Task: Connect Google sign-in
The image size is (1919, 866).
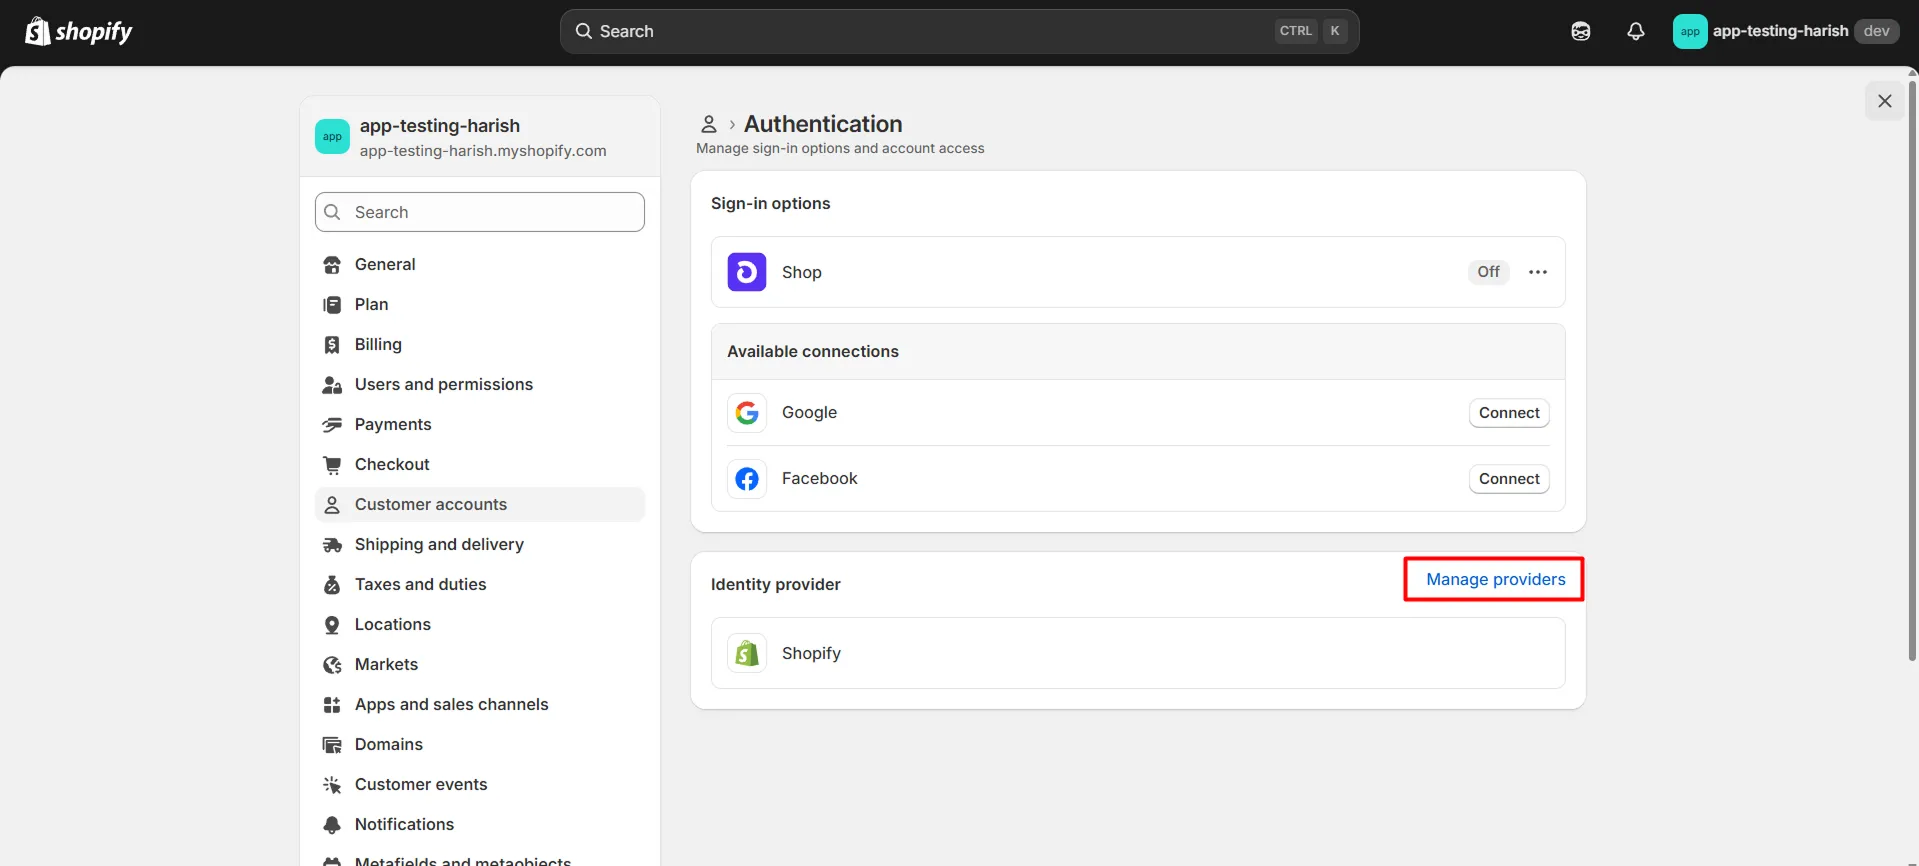Action: [x=1509, y=413]
